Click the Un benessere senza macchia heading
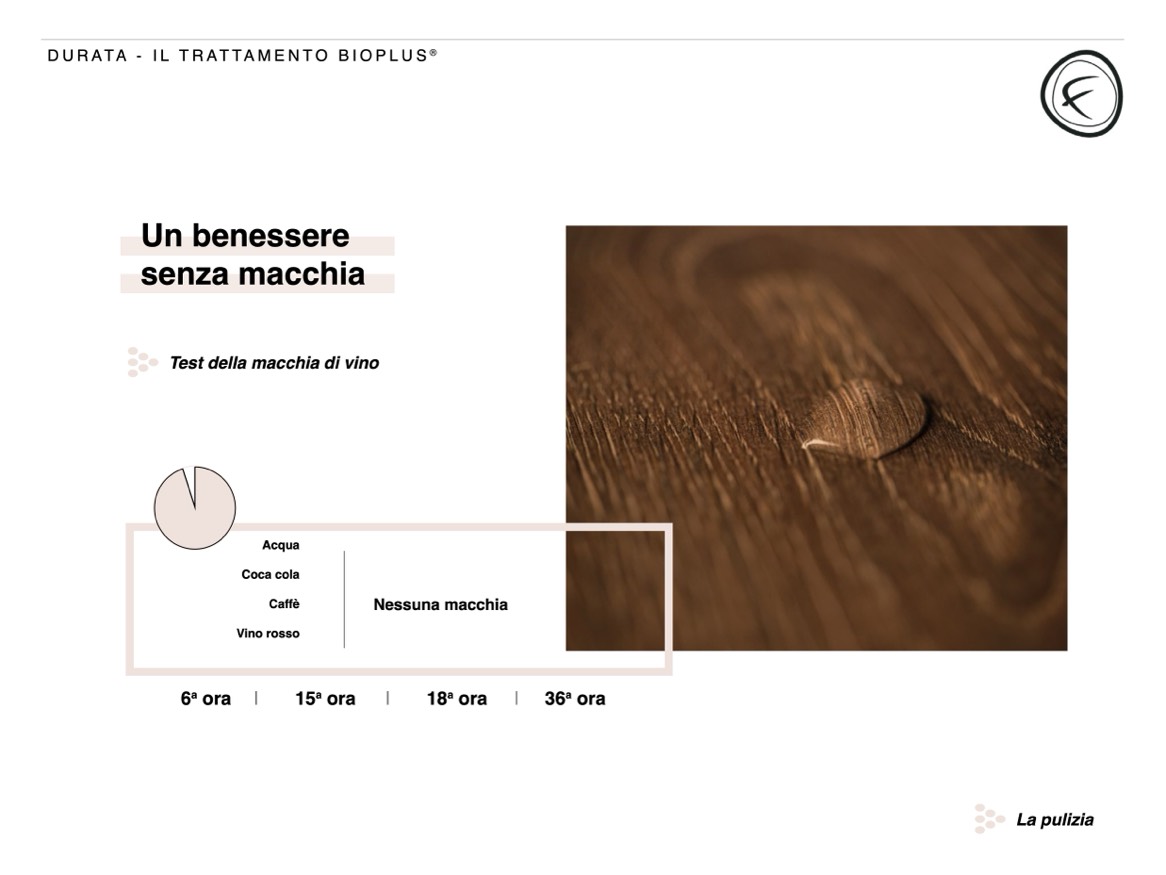Image resolution: width=1166 pixels, height=875 pixels. [x=252, y=255]
